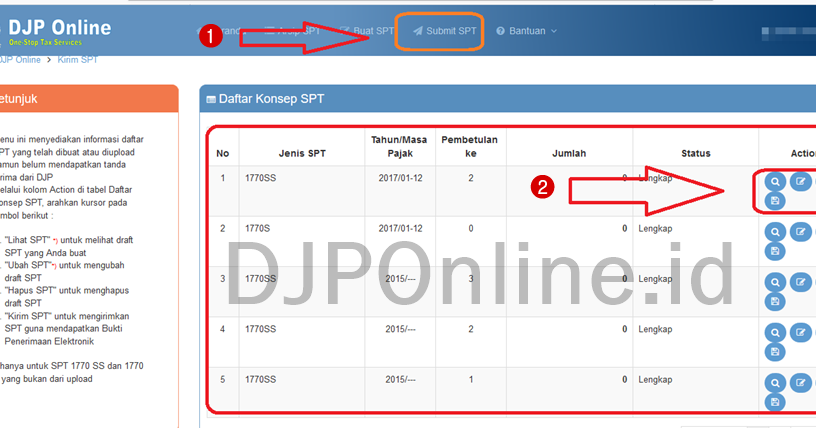The image size is (816, 428).
Task: Click the Jumlah value 0 in row 5
Action: click(624, 380)
